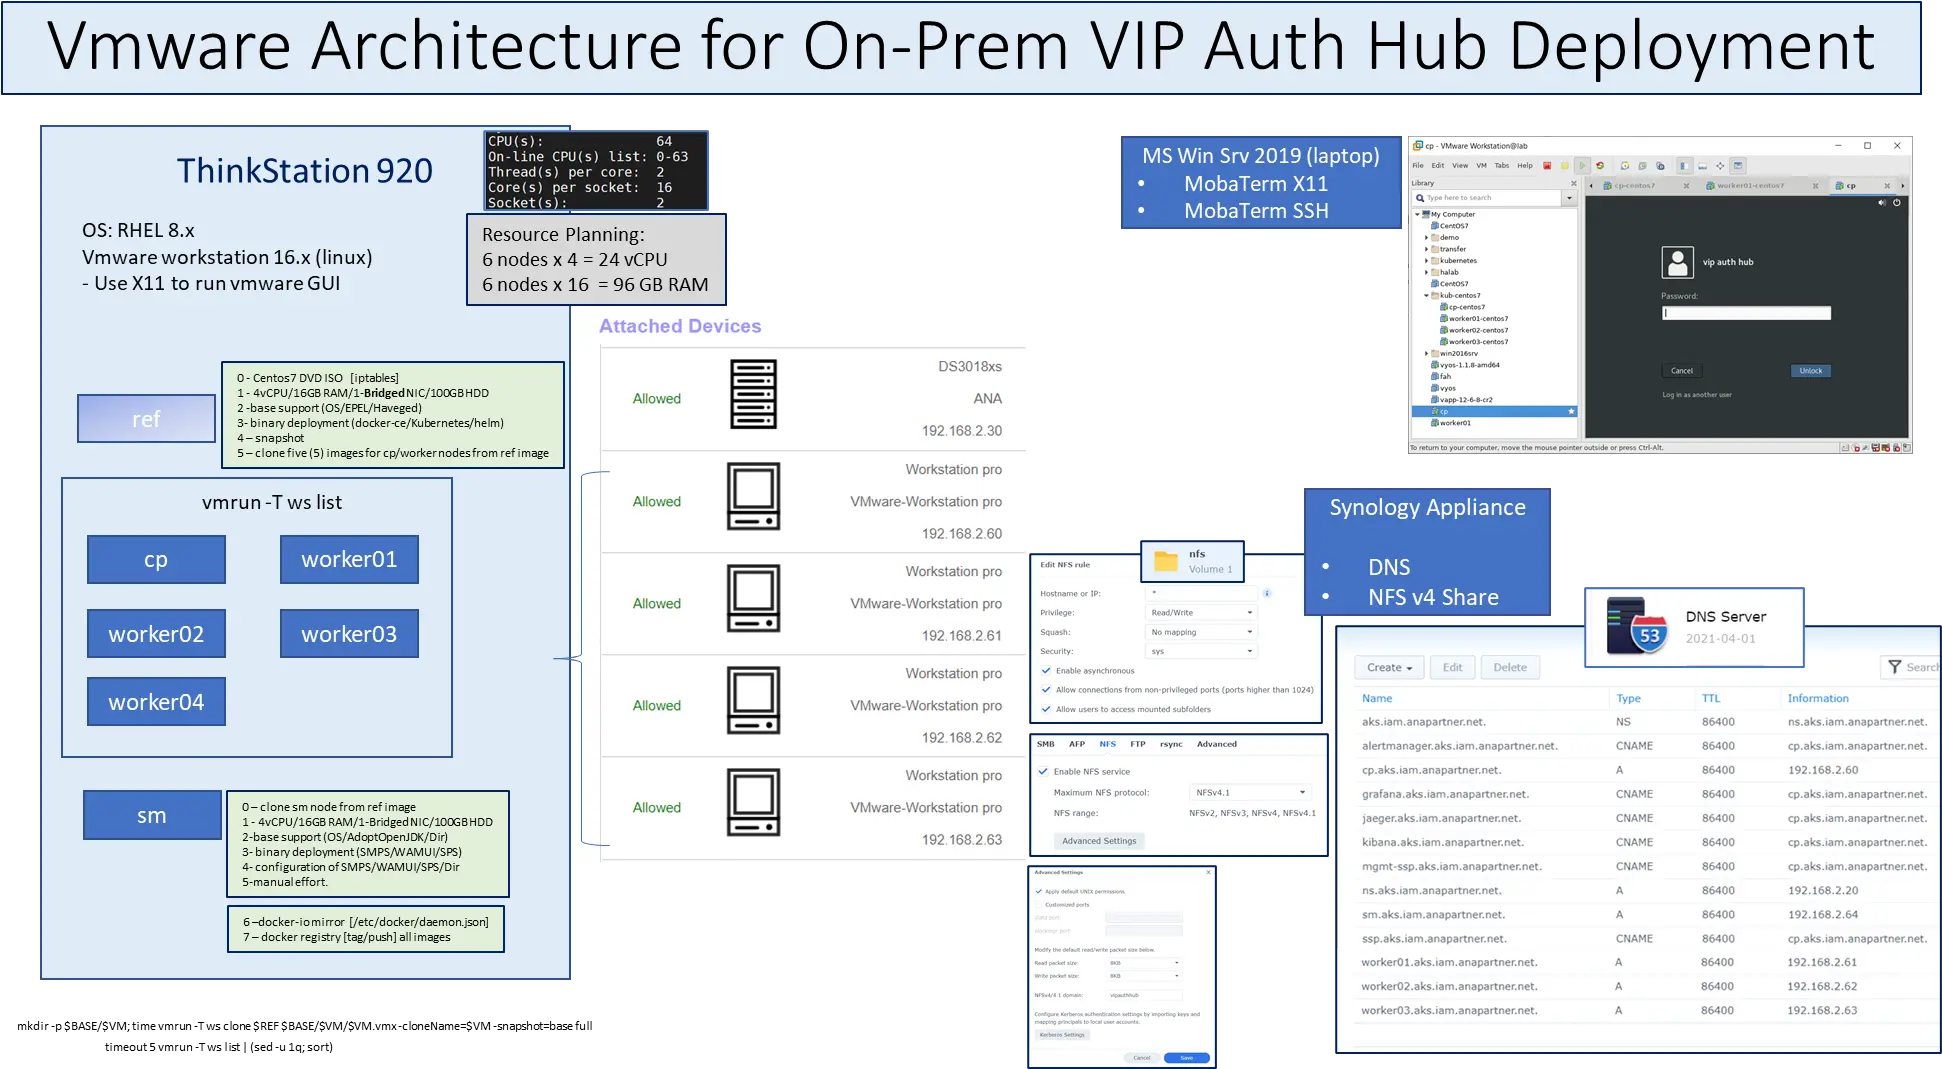Open the Security sys dropdown
1942x1069 pixels.
tap(1200, 651)
